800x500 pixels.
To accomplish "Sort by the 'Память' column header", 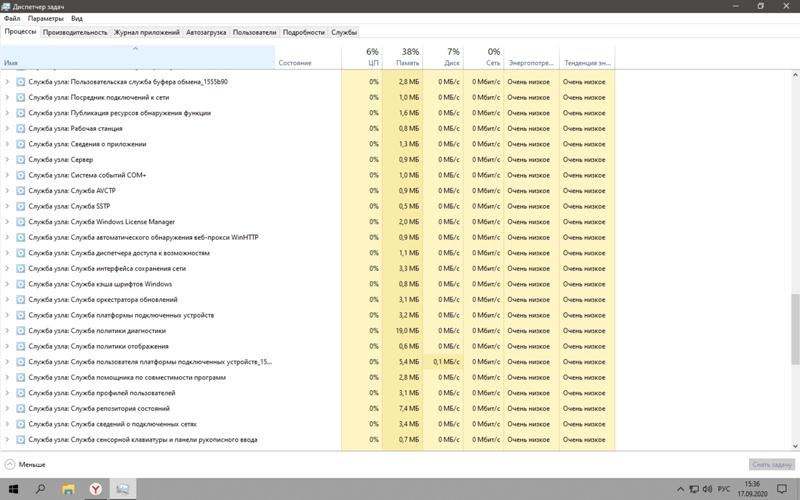I will pyautogui.click(x=403, y=57).
